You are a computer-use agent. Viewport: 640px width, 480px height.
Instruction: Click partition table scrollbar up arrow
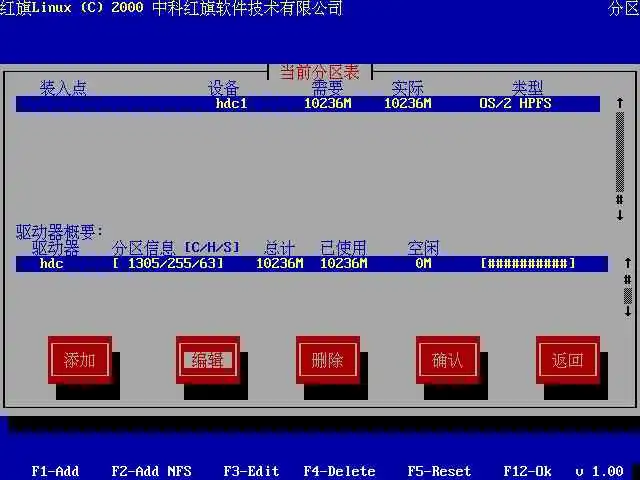pos(620,103)
